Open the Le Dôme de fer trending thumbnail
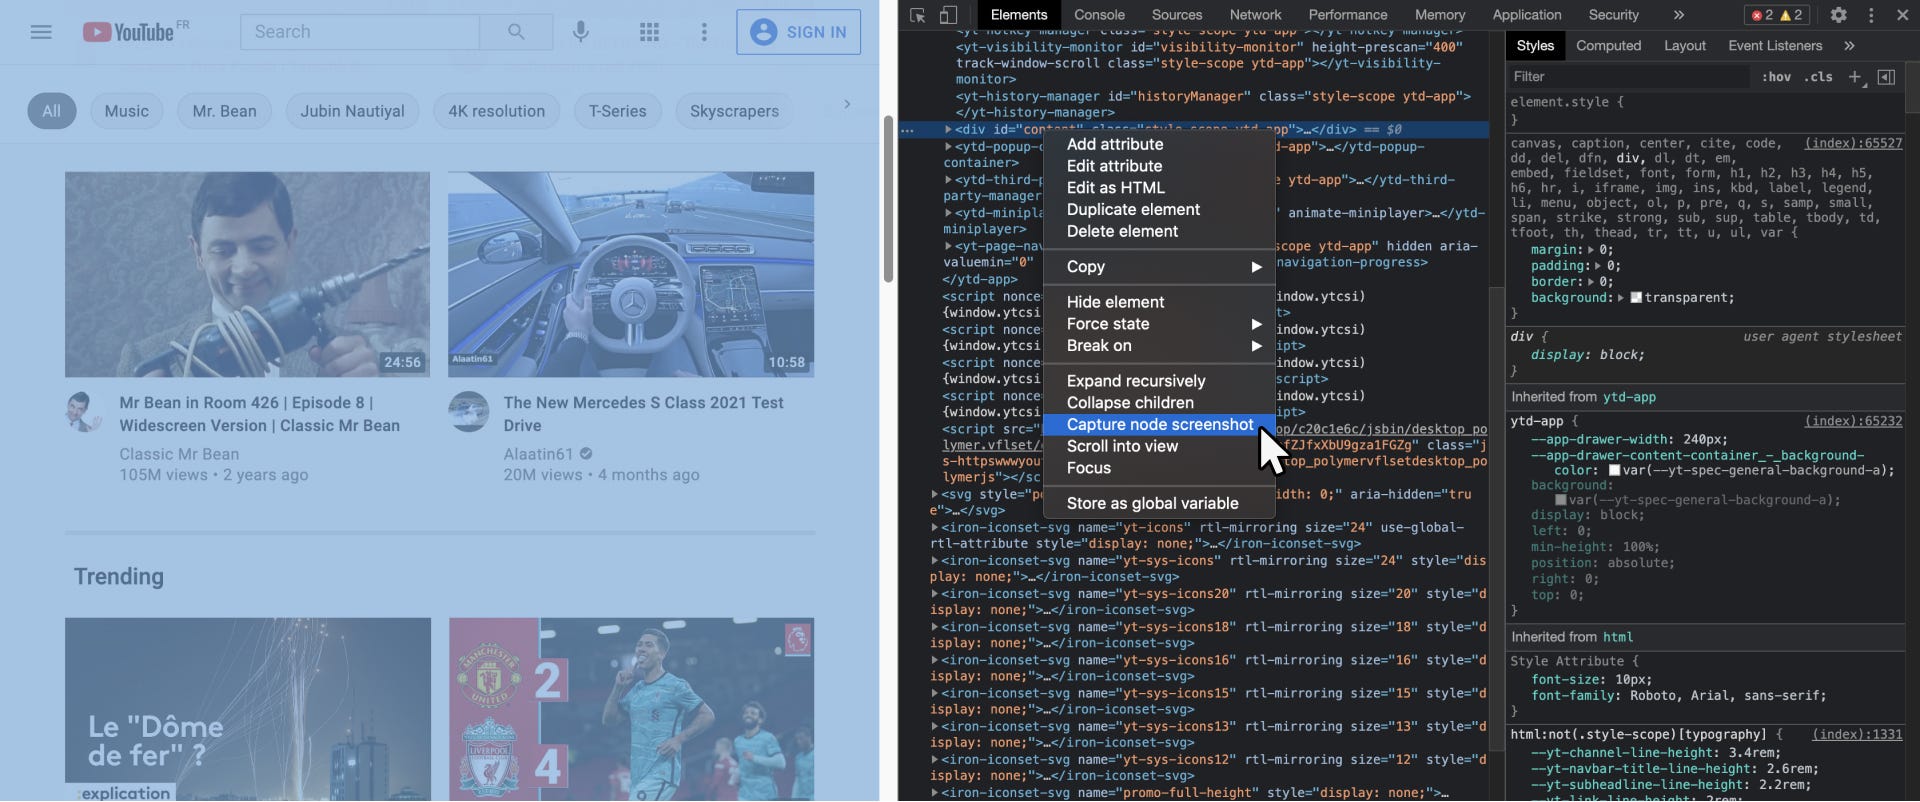Screen dimensions: 1920x802 [x=248, y=709]
